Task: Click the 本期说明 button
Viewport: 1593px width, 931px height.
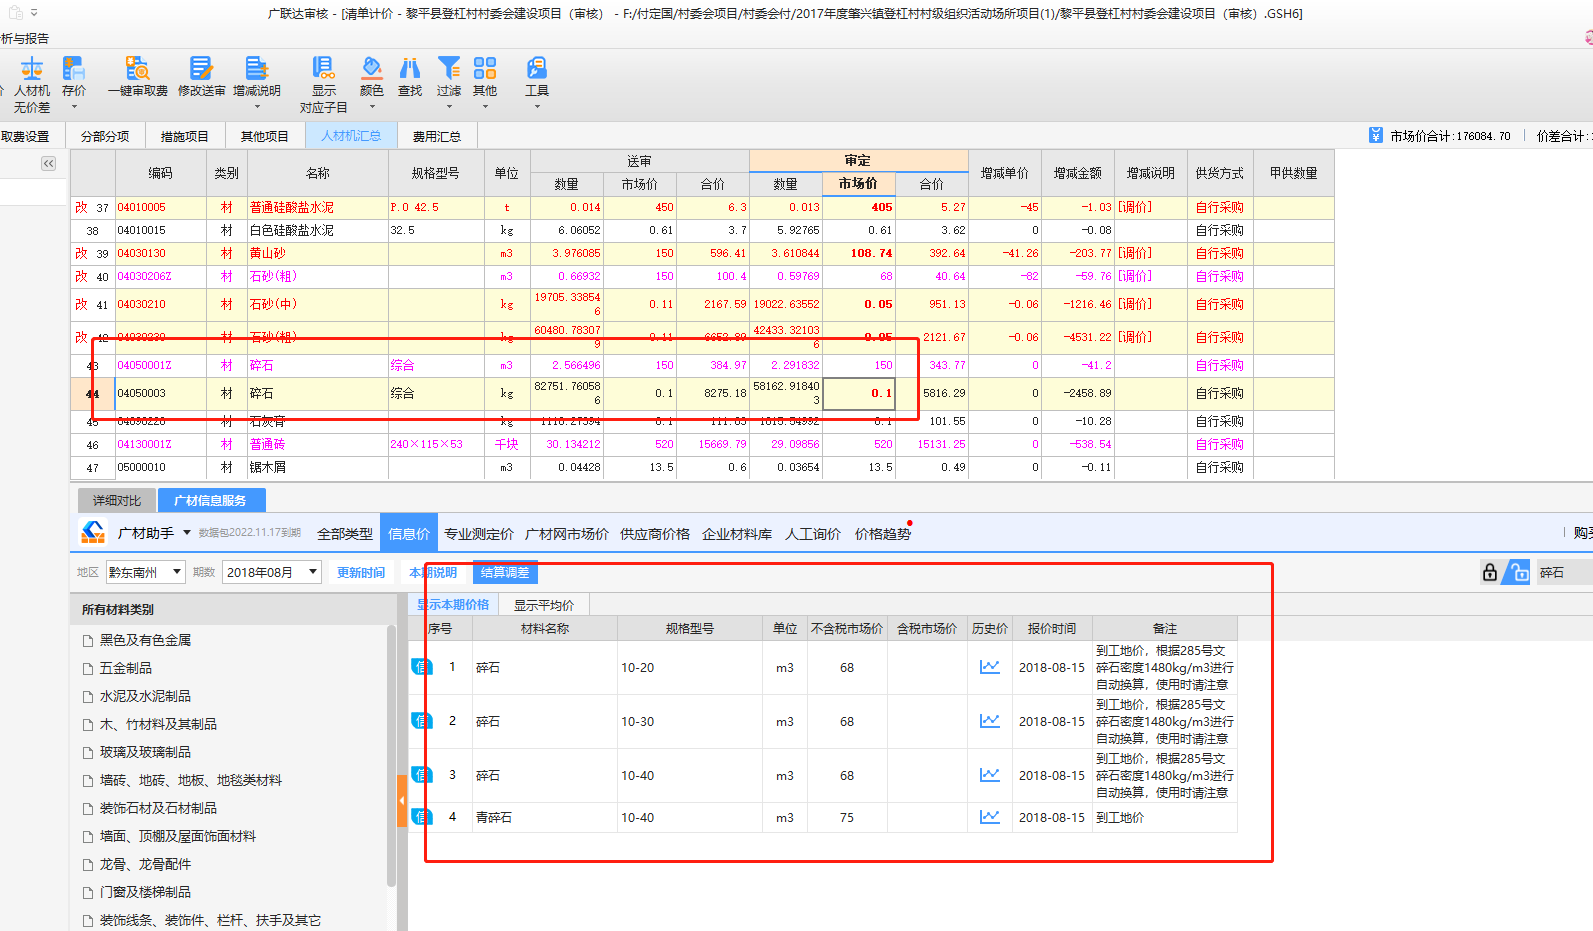Action: pos(433,573)
